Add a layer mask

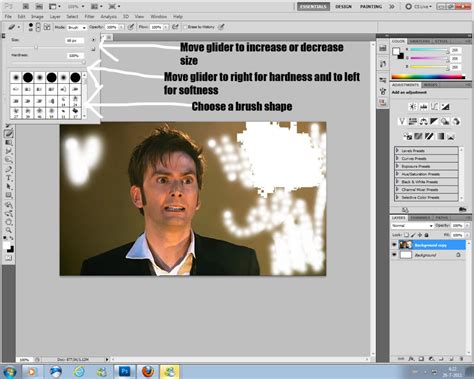point(421,359)
